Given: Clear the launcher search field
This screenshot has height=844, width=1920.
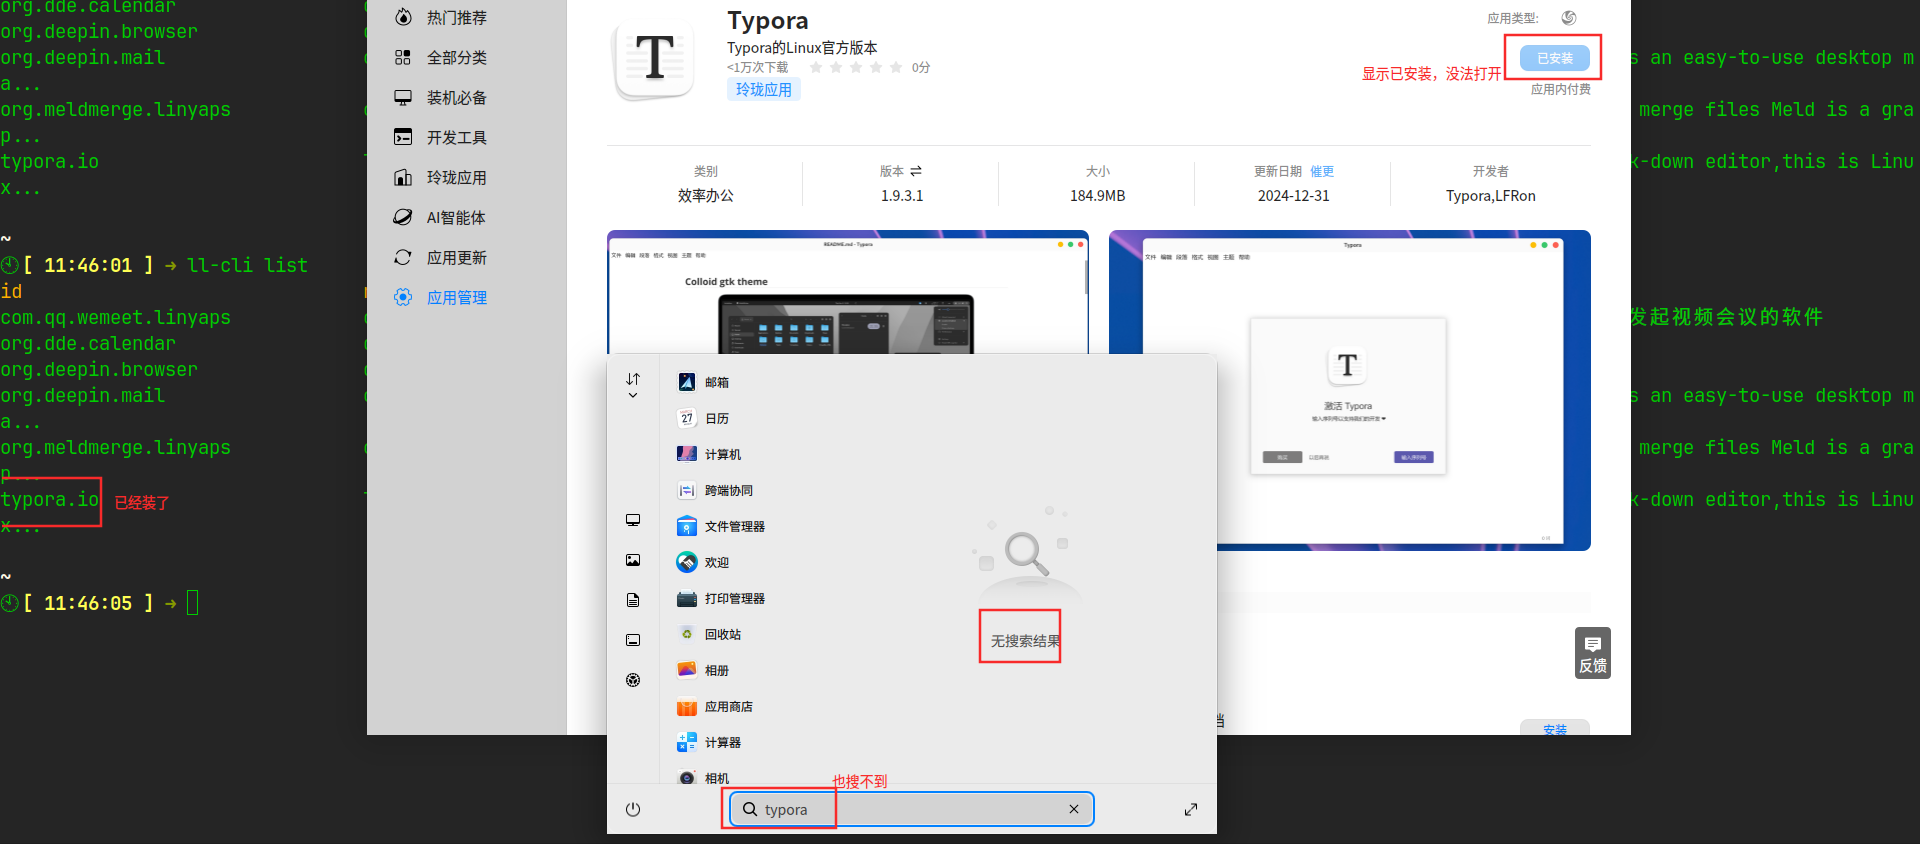Looking at the screenshot, I should (1074, 809).
